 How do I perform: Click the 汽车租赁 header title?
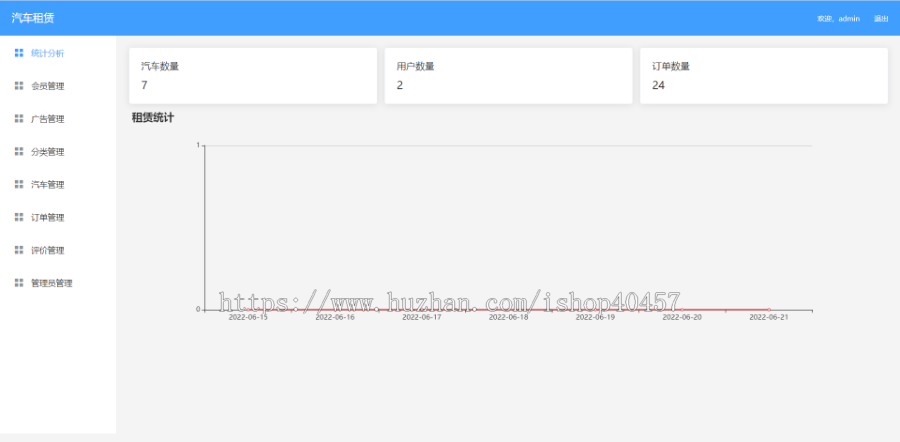(x=33, y=18)
